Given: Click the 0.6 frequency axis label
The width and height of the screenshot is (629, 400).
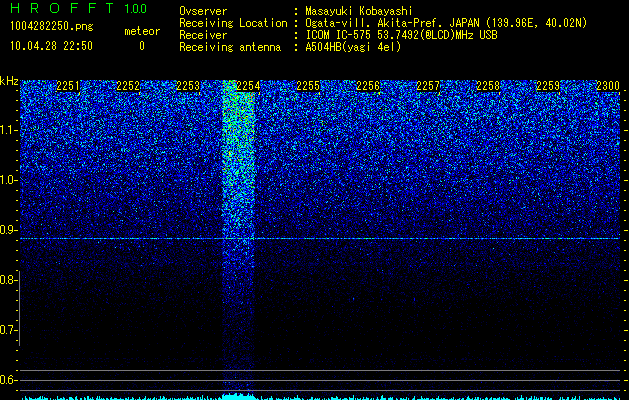Looking at the screenshot, I should coord(8,380).
